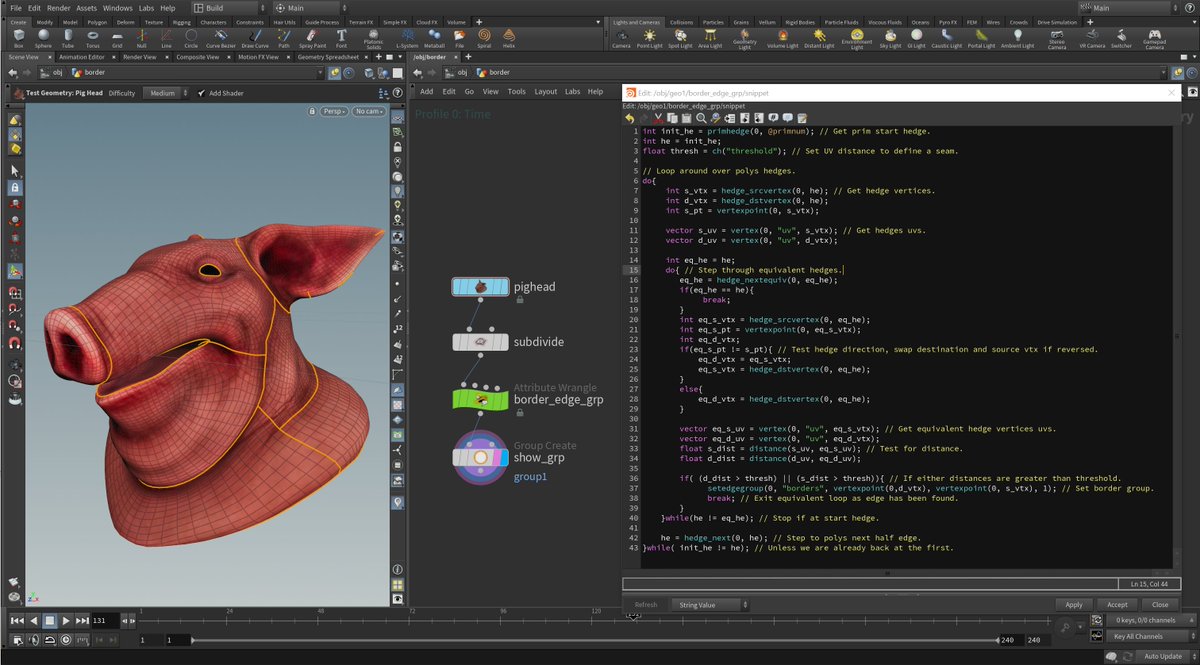Click Apply button in snippet editor
The width and height of the screenshot is (1200, 665).
(1074, 604)
